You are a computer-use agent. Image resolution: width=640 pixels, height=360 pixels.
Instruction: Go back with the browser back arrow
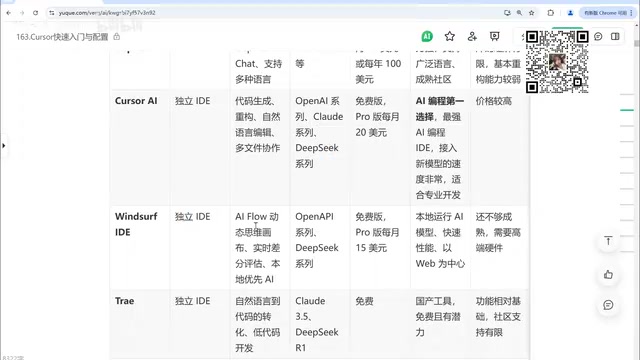pyautogui.click(x=9, y=13)
